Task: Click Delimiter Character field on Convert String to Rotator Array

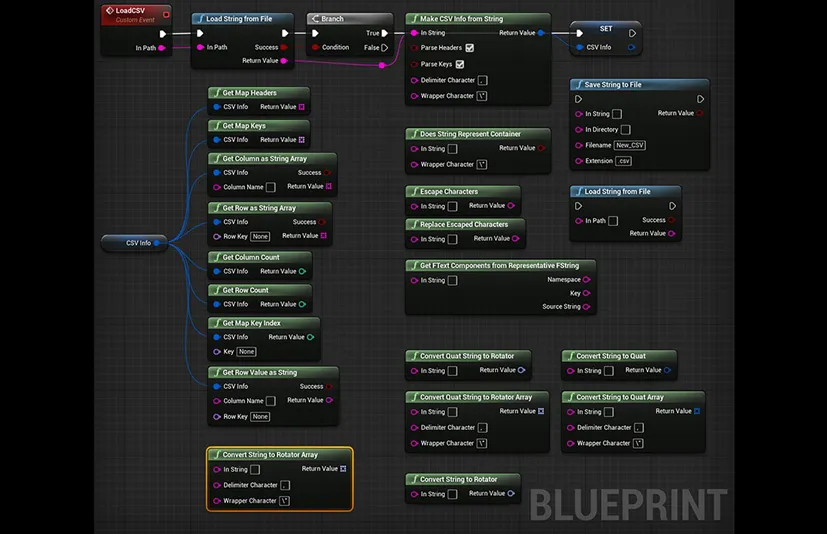Action: 285,485
